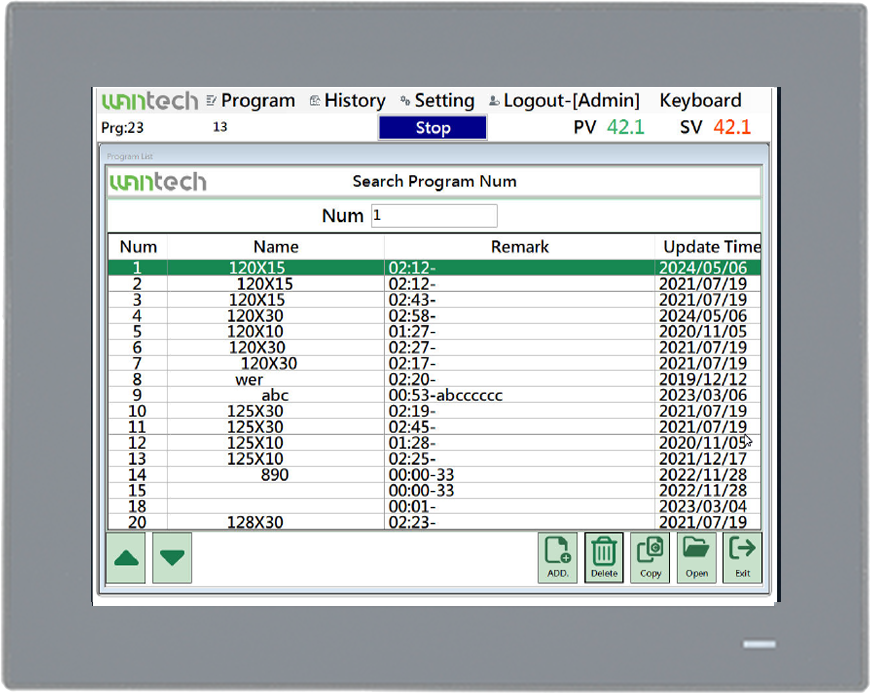
Task: Select program 11 with remark 02:45-
Action: 434,427
